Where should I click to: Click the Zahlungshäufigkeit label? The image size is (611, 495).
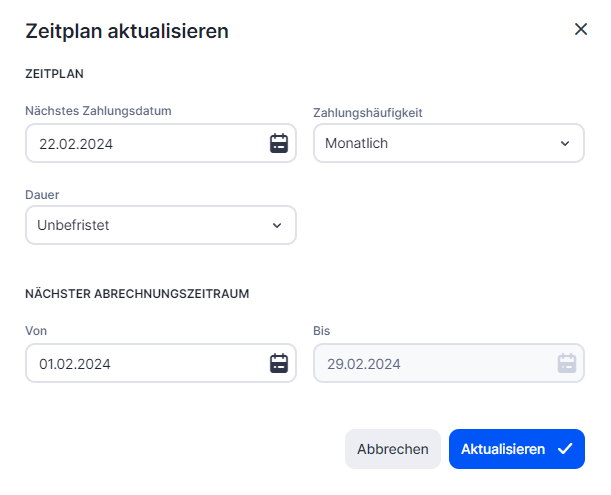(x=367, y=113)
